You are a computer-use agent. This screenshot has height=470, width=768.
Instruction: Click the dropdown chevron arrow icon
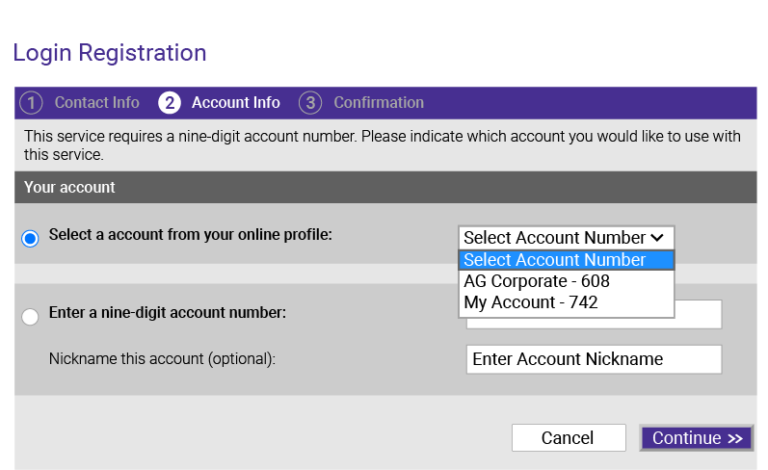point(657,238)
